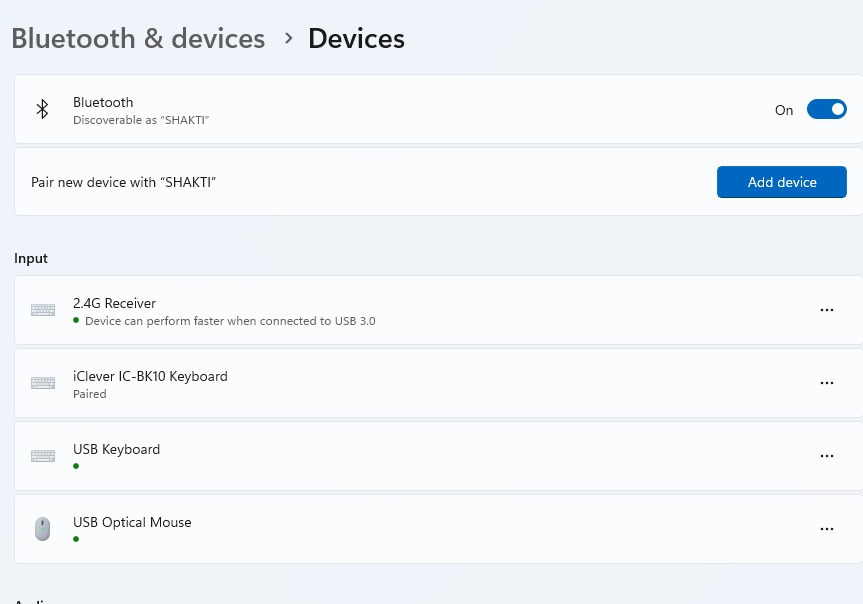Click the green status dot under USB Keyboard
The image size is (863, 604).
[76, 466]
